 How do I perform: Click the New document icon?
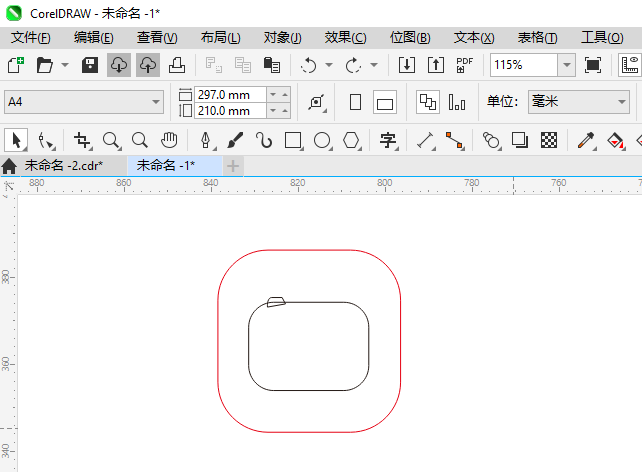(16, 65)
